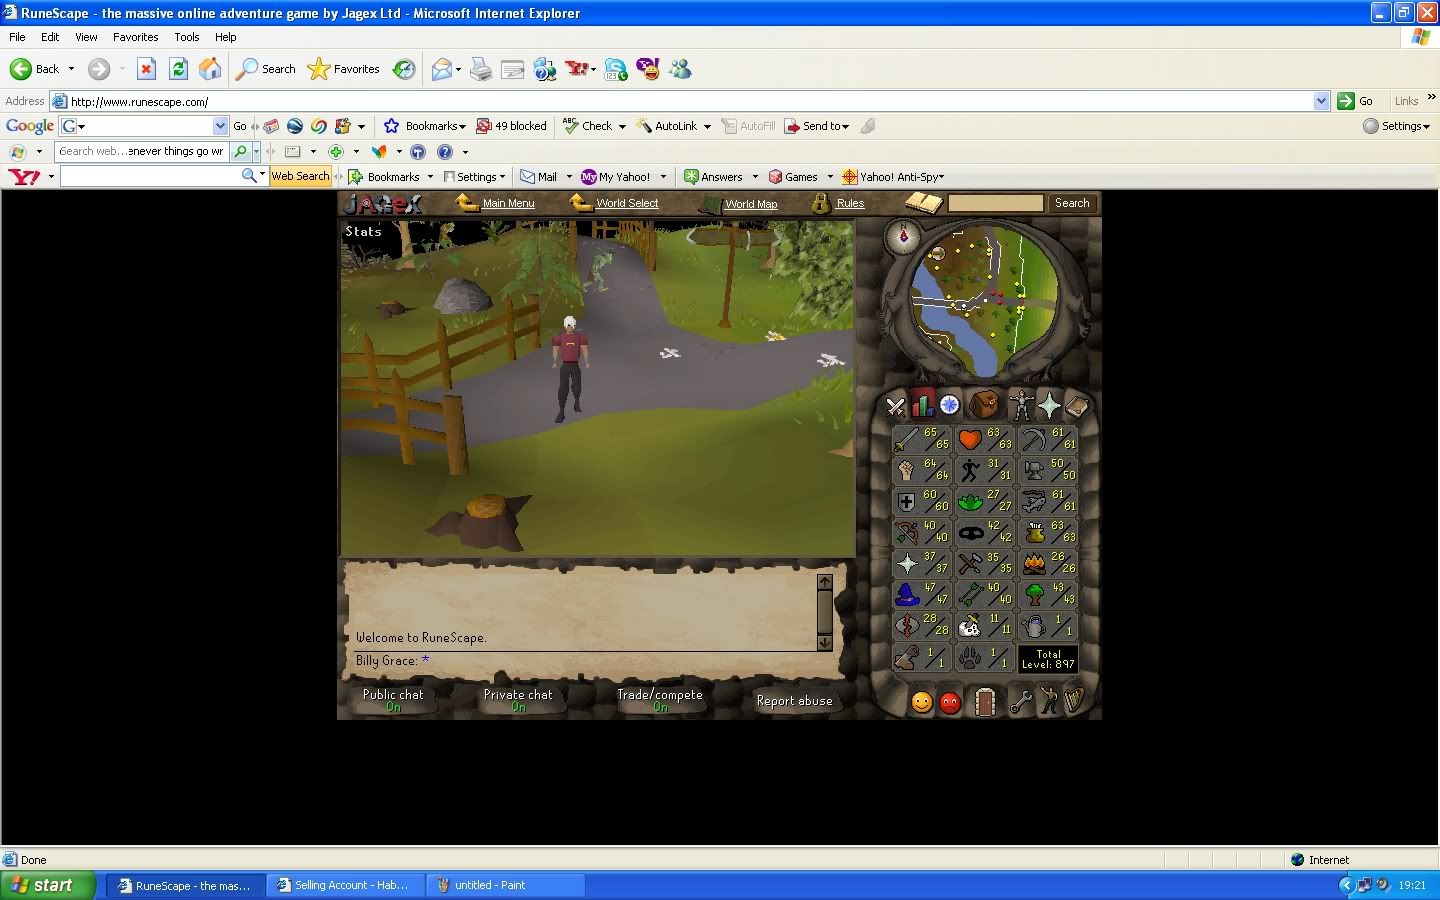The height and width of the screenshot is (900, 1440).
Task: Expand the Google search box dropdown
Action: point(220,126)
